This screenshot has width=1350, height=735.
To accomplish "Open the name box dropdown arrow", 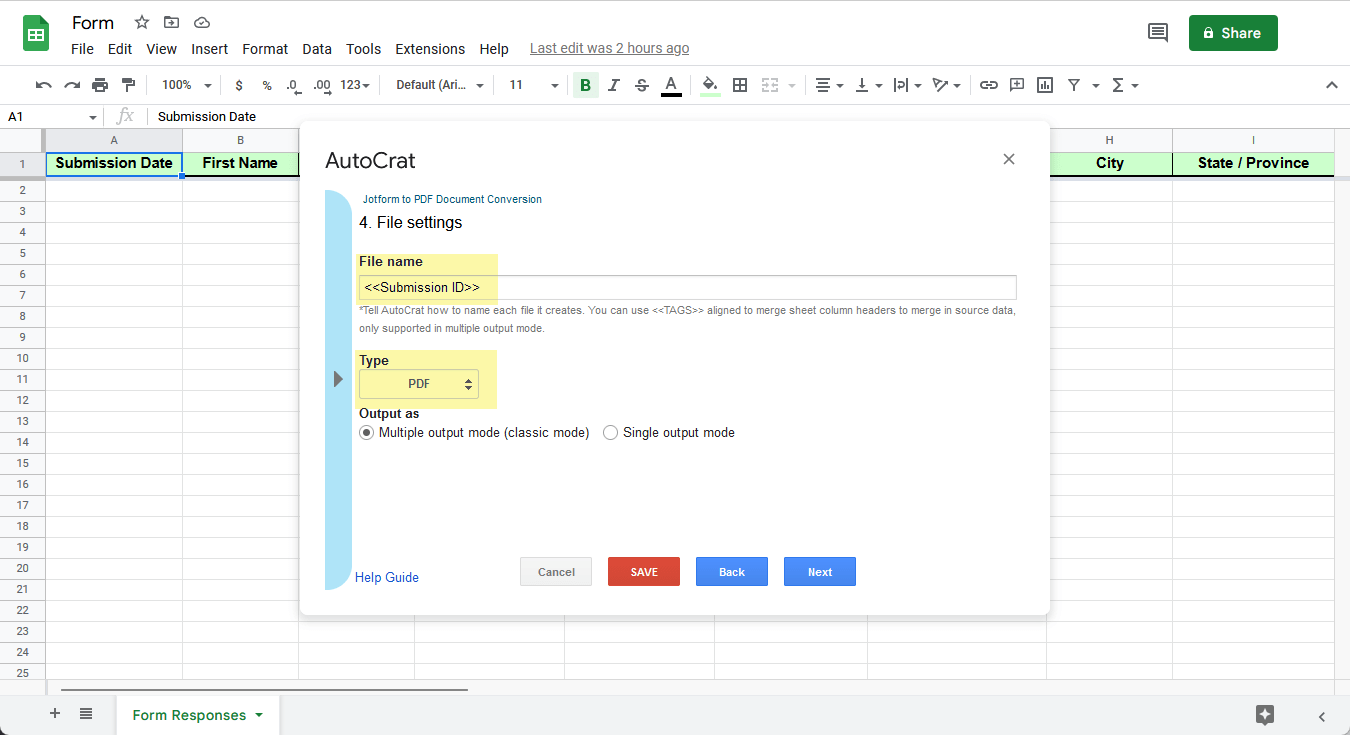I will point(93,117).
